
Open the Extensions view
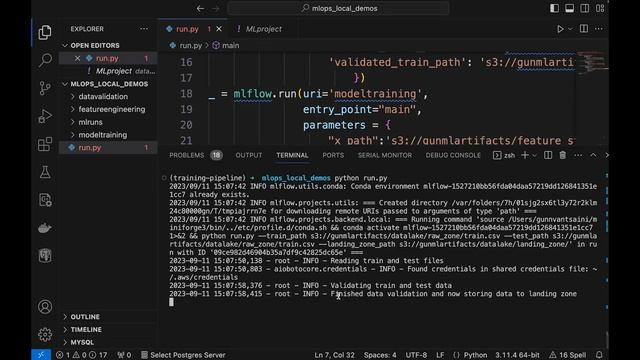(x=45, y=144)
